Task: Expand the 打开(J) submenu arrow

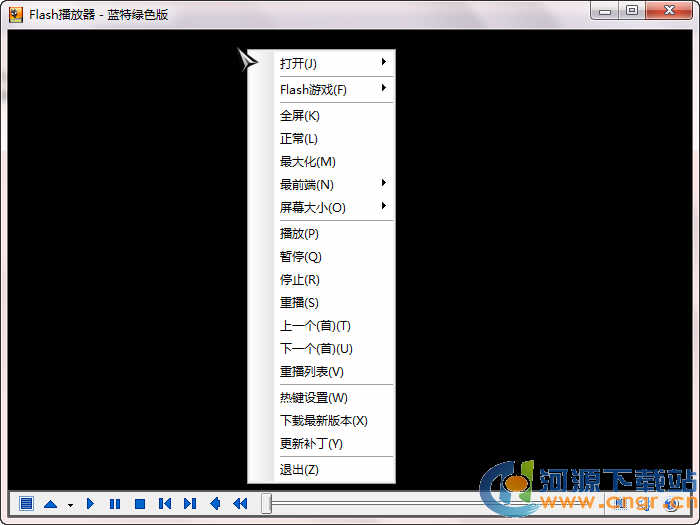Action: pyautogui.click(x=383, y=62)
